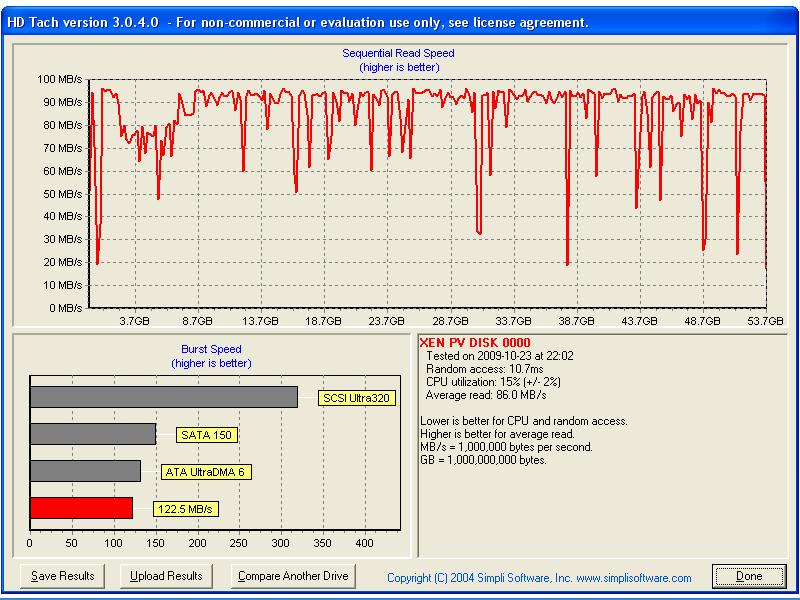This screenshot has height=600, width=800.
Task: Click the Done button
Action: (749, 576)
